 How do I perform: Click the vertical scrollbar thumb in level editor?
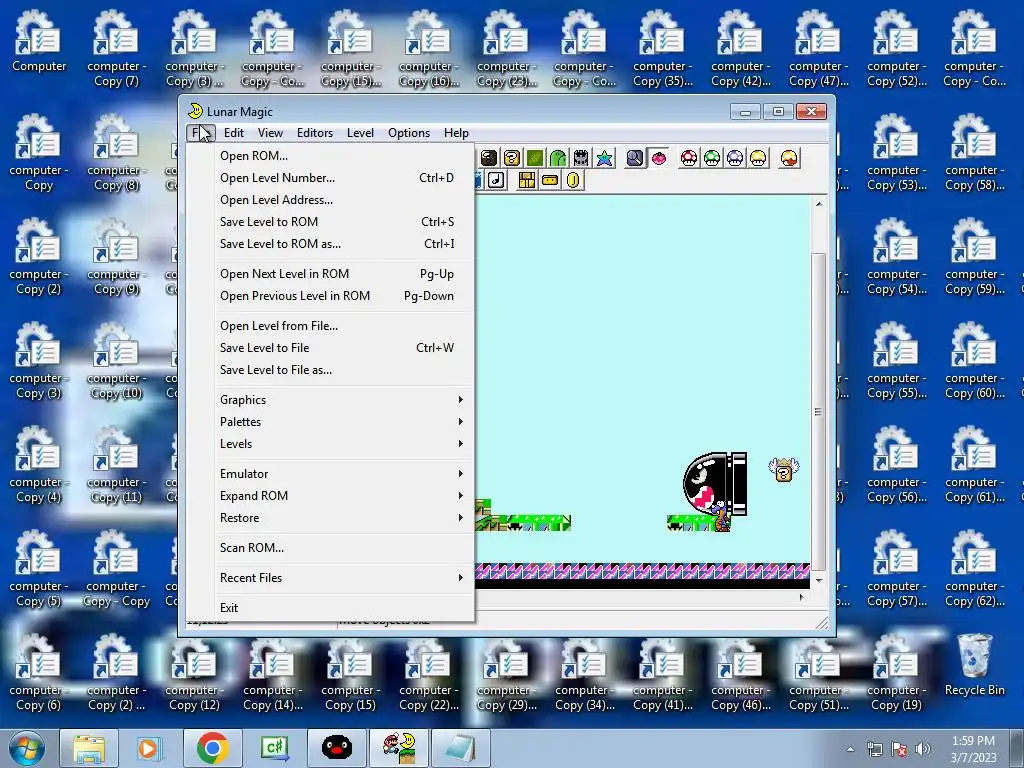tap(818, 411)
